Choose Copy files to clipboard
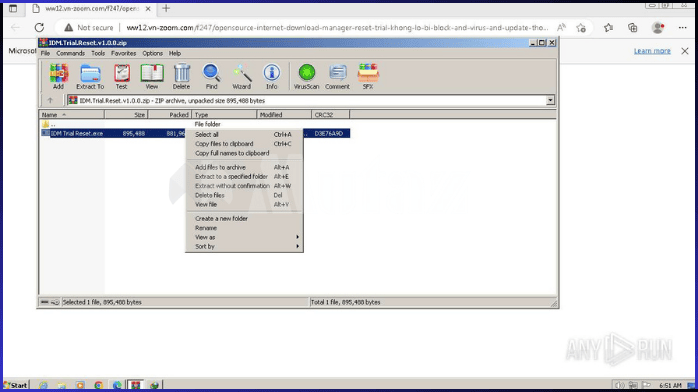This screenshot has width=698, height=392. (x=244, y=144)
